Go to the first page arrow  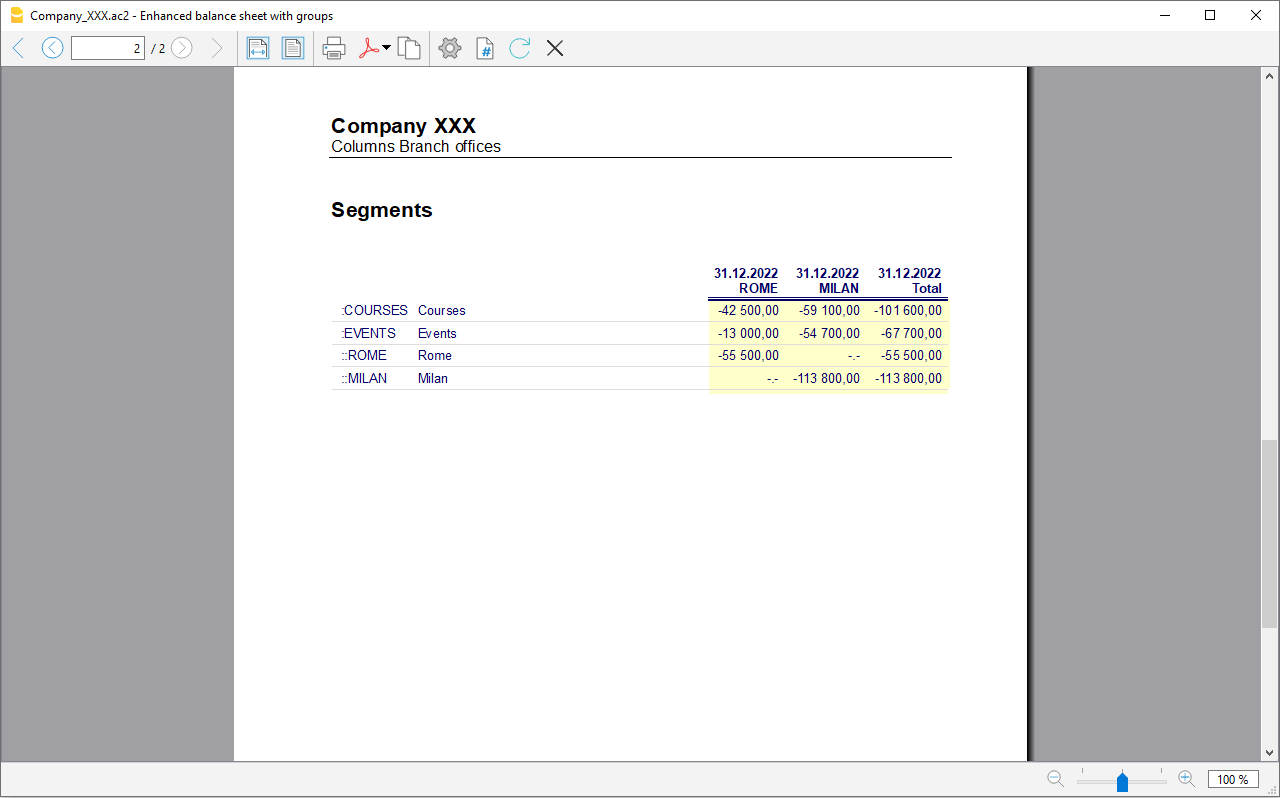(x=18, y=48)
